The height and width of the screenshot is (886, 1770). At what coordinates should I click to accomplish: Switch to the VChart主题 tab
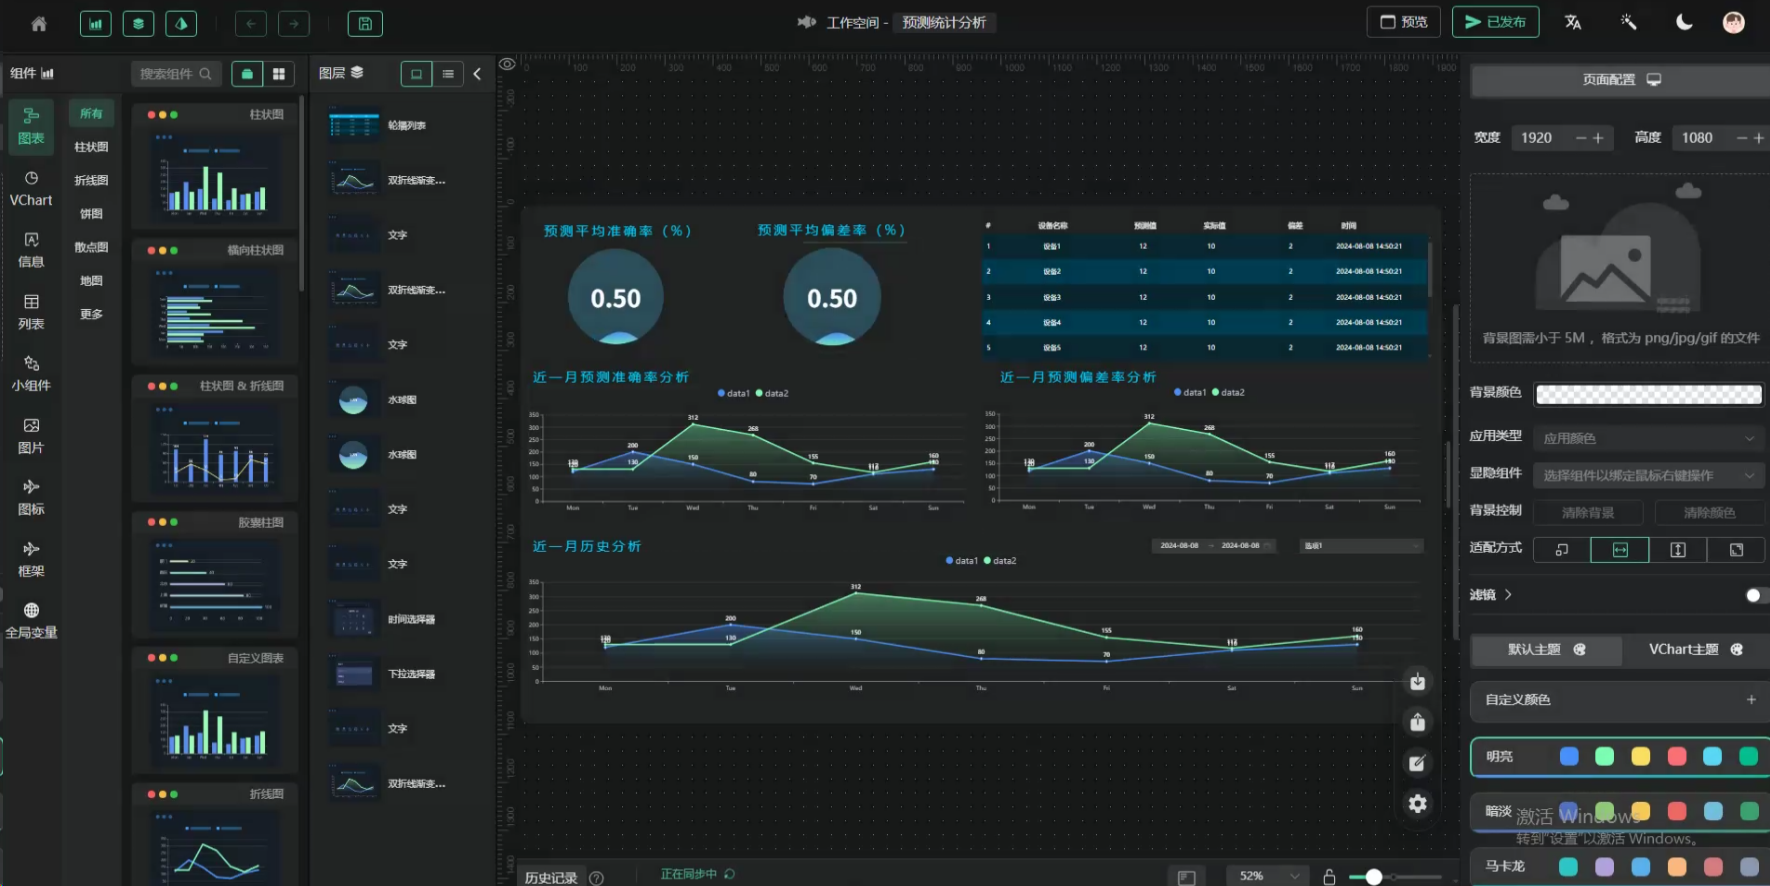click(x=1695, y=649)
